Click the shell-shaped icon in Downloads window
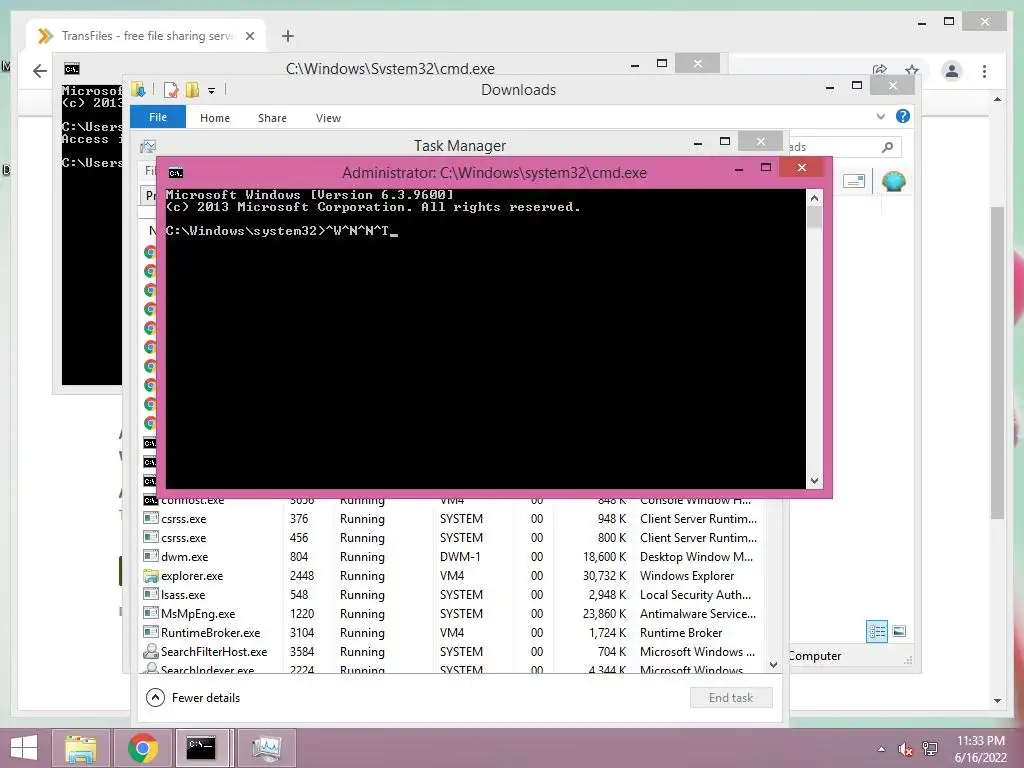 coord(893,181)
